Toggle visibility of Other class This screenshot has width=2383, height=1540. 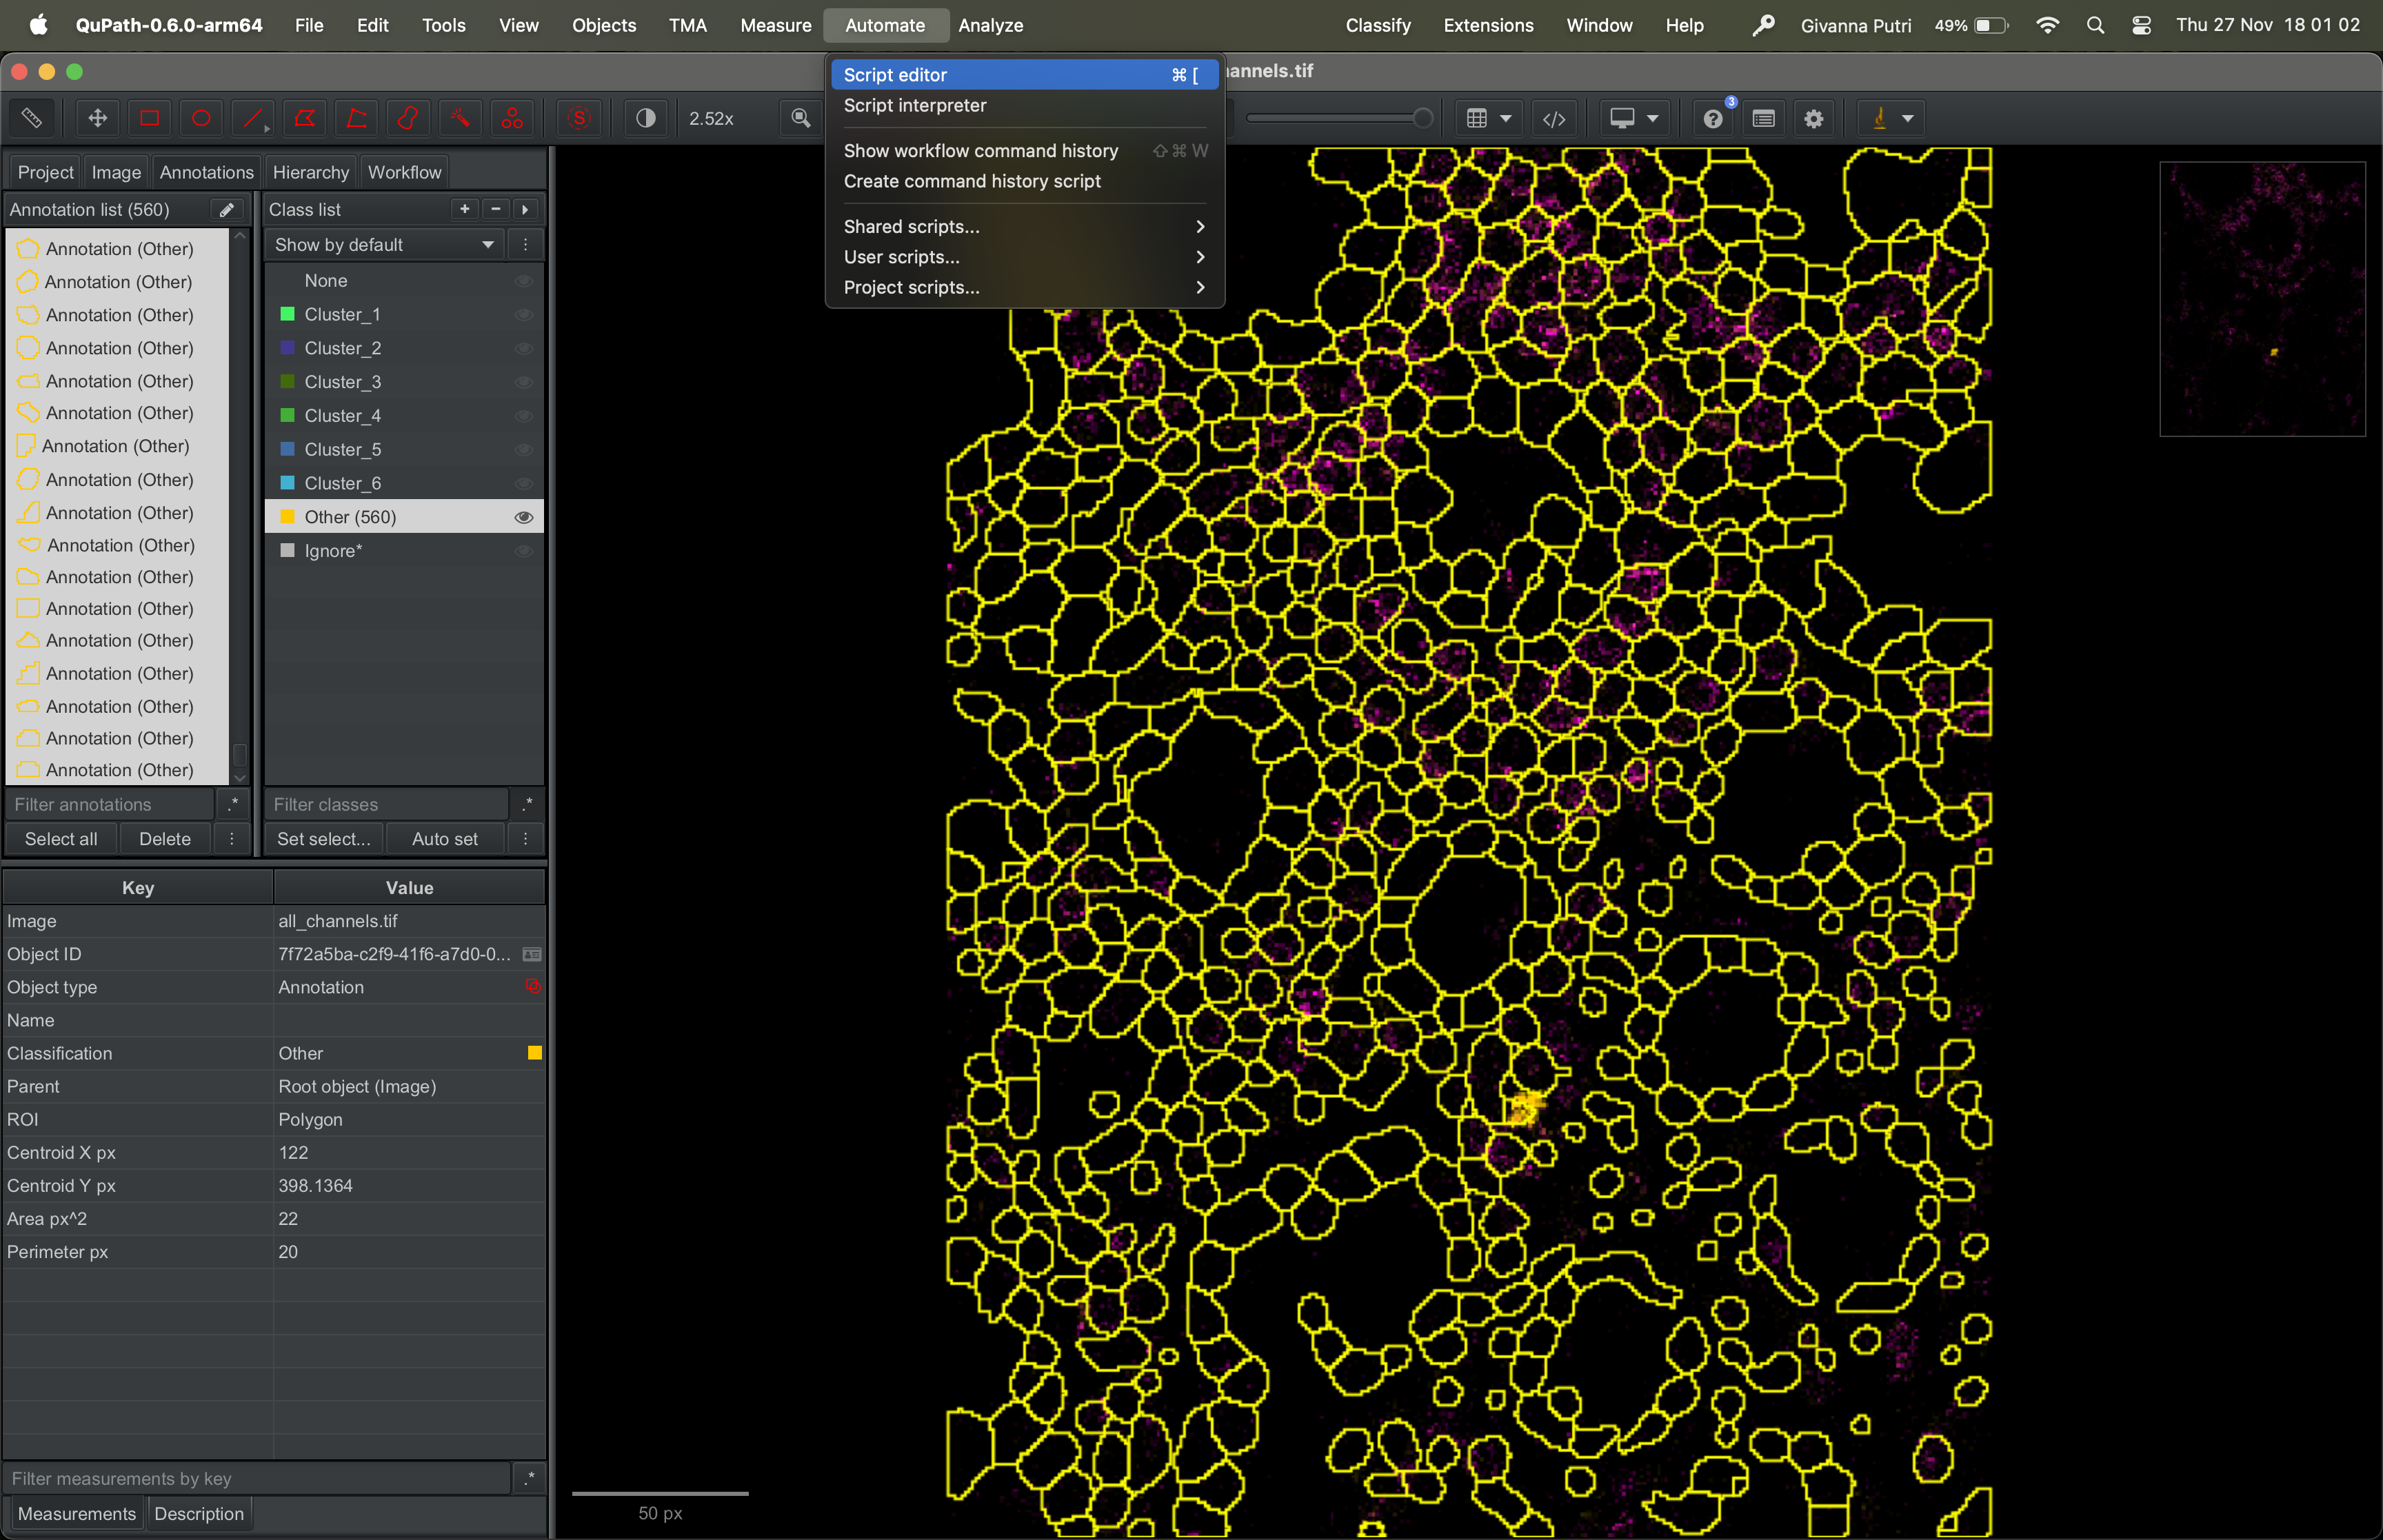tap(523, 517)
